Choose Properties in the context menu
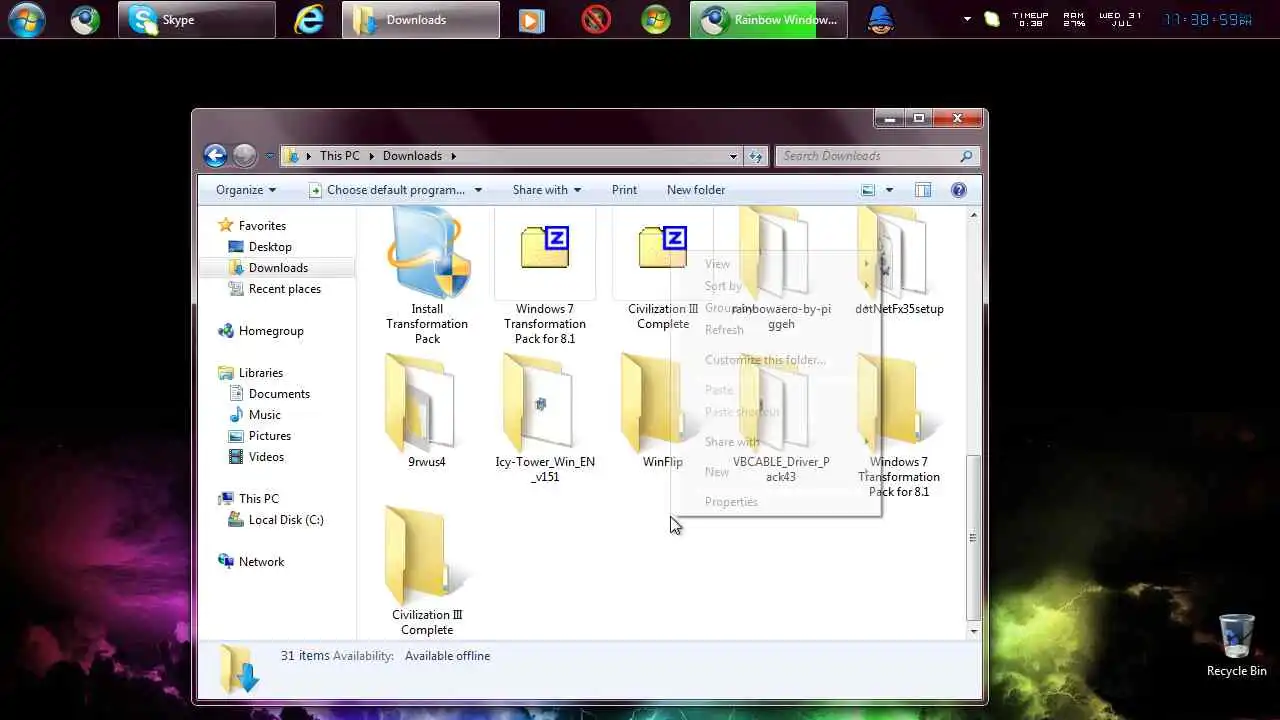 (x=731, y=502)
